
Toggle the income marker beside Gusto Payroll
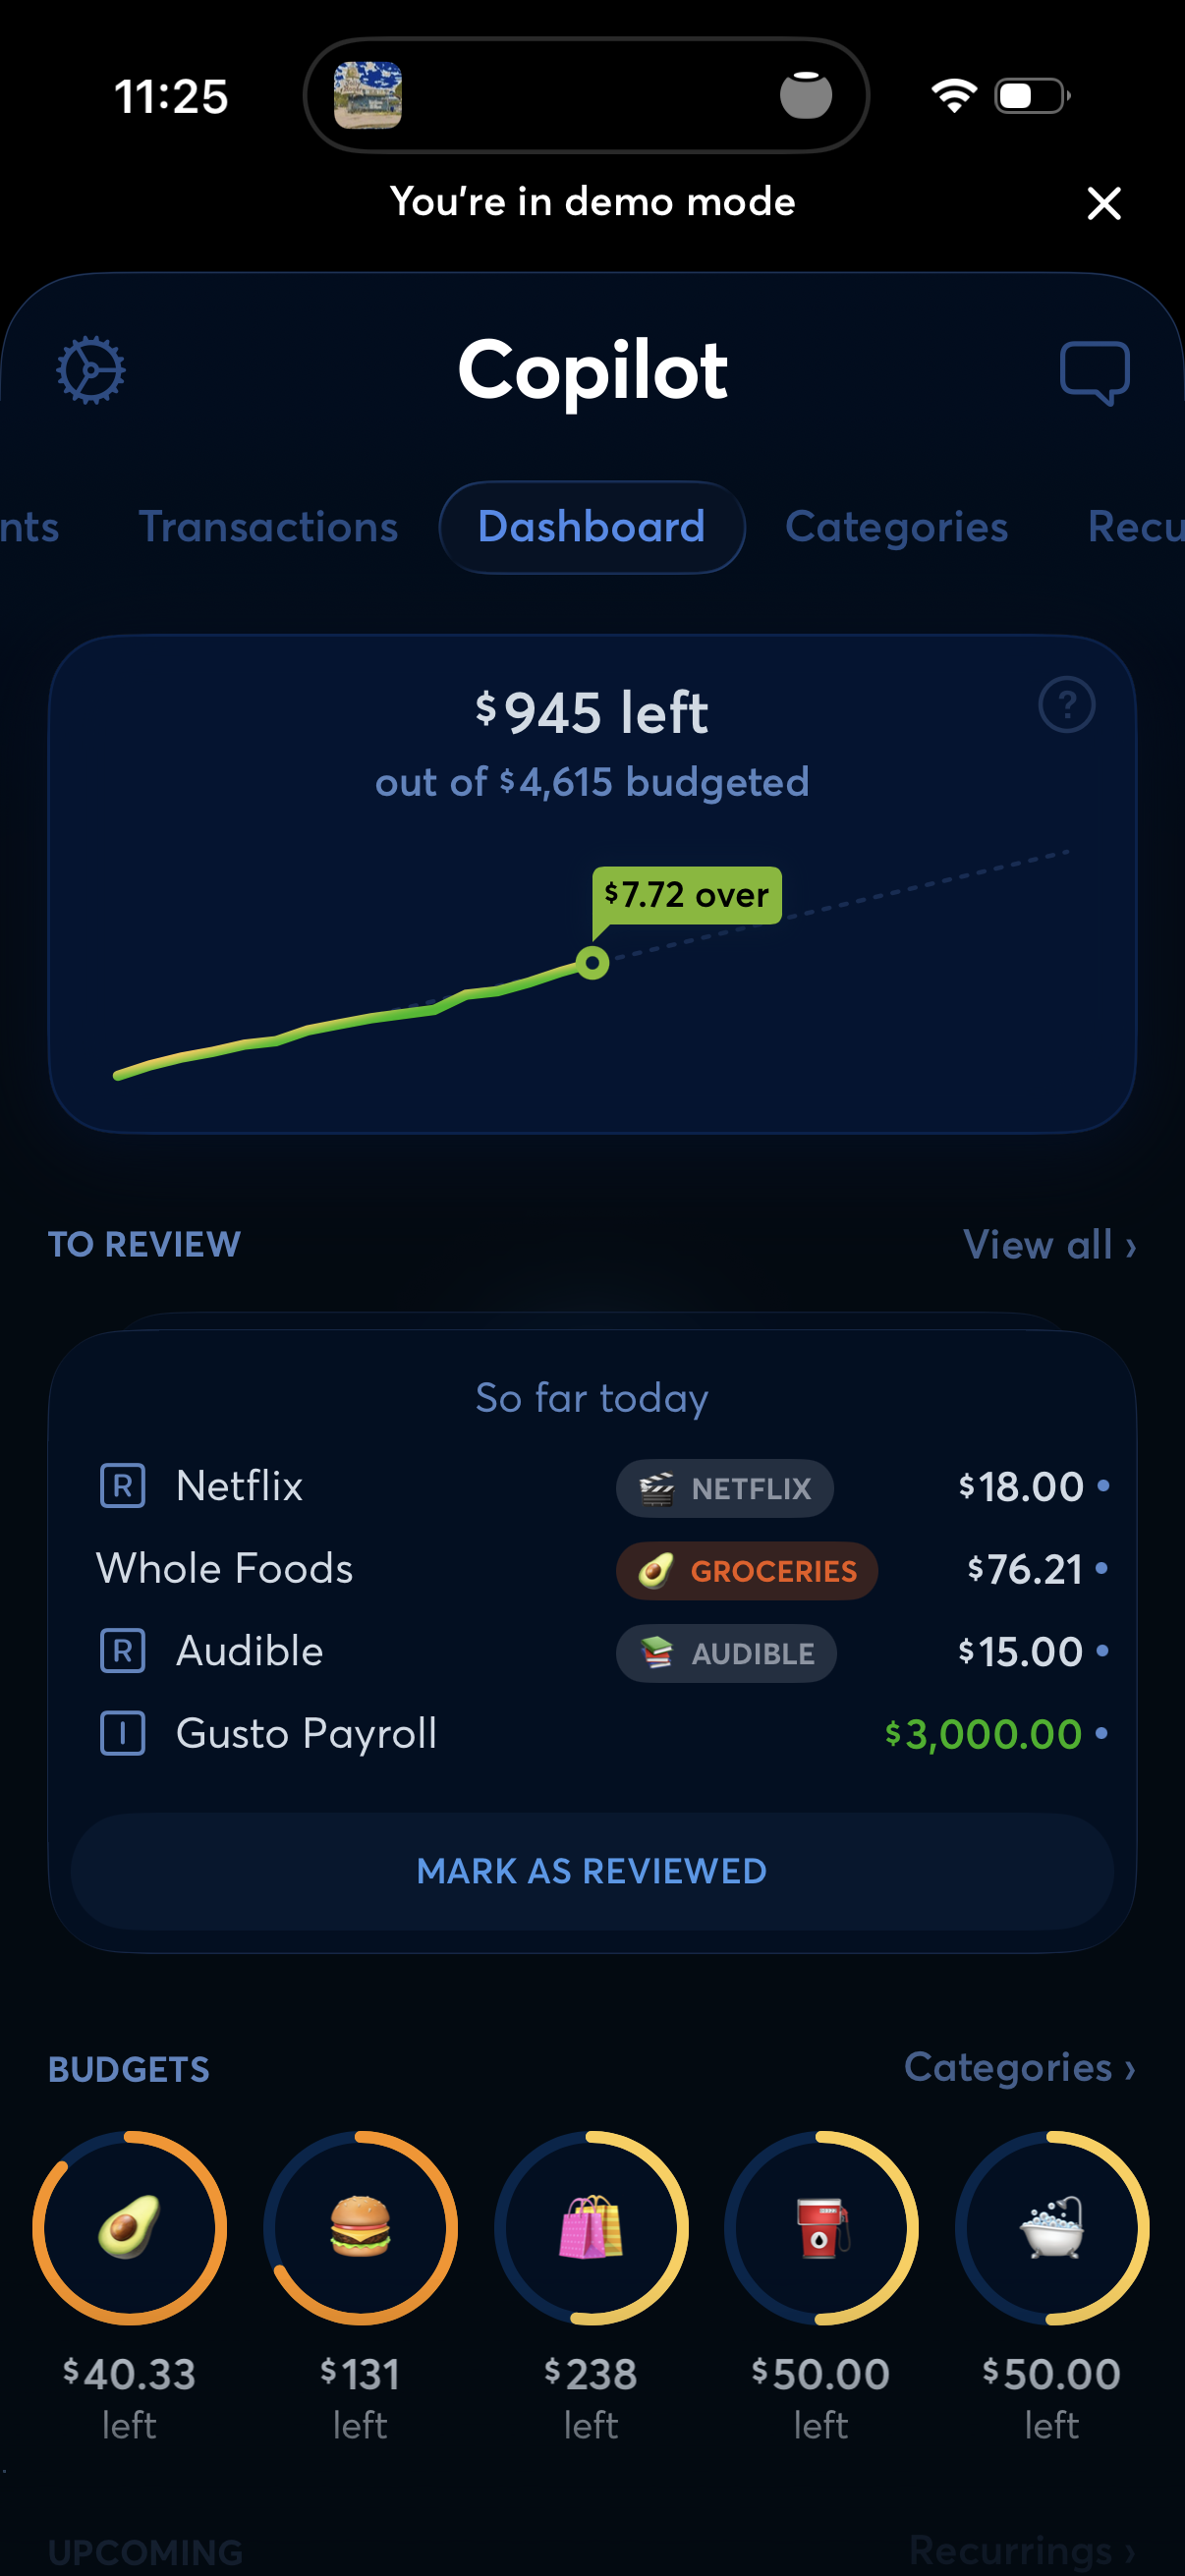click(123, 1733)
